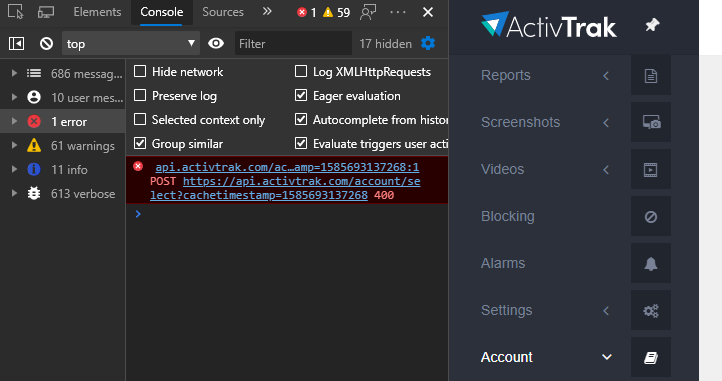Expand the 11 info group
This screenshot has height=381, width=722.
[14, 169]
